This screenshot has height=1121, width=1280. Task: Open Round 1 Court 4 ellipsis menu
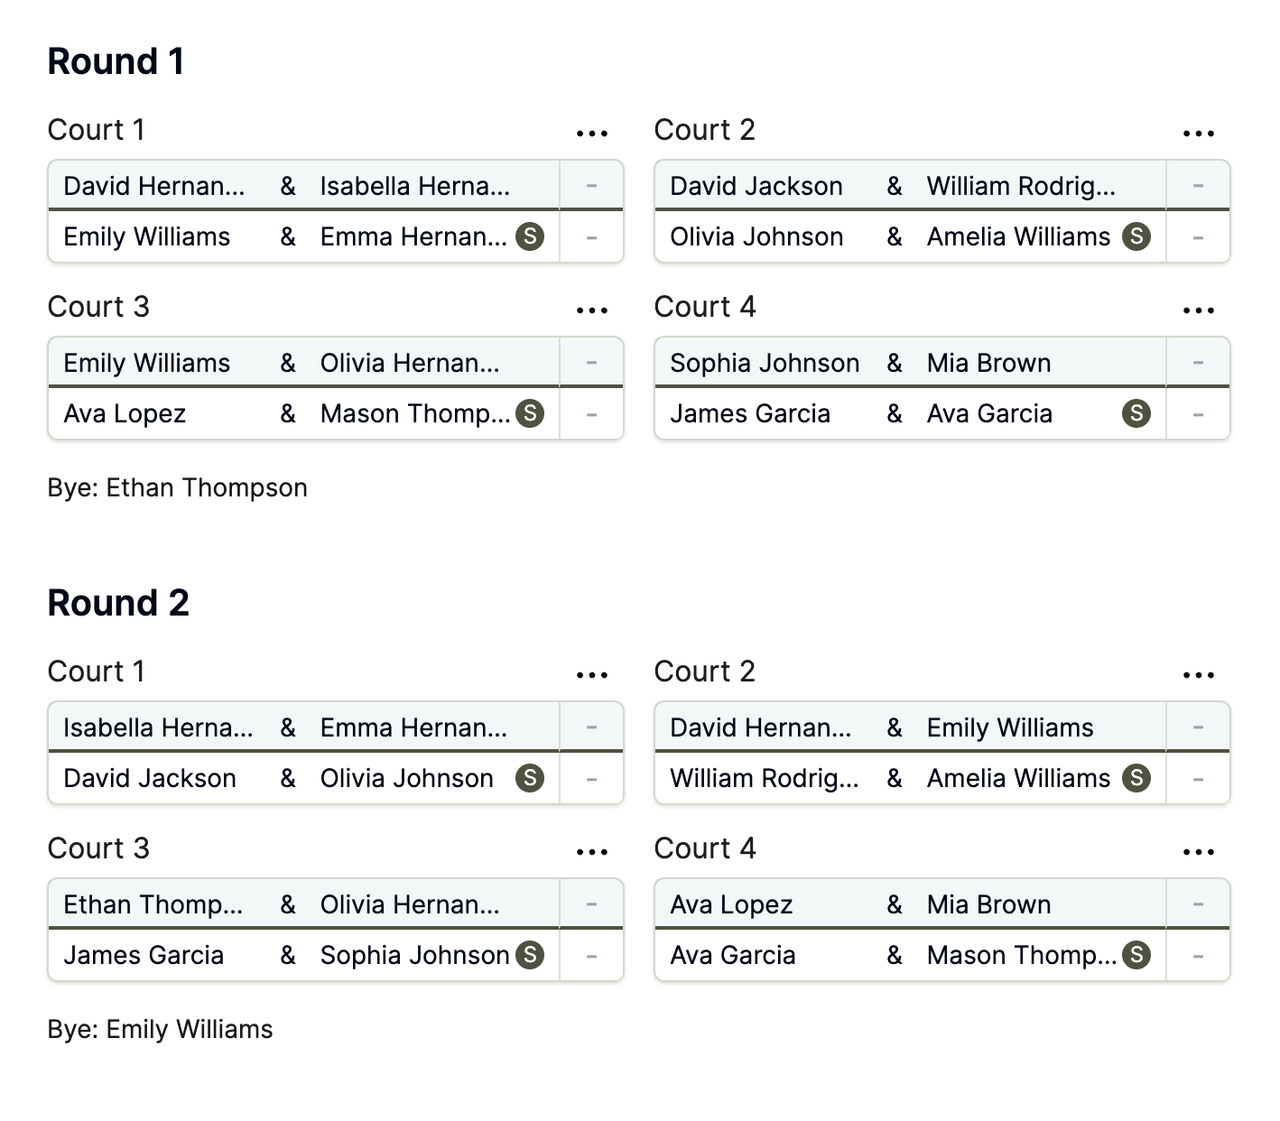tap(1198, 310)
